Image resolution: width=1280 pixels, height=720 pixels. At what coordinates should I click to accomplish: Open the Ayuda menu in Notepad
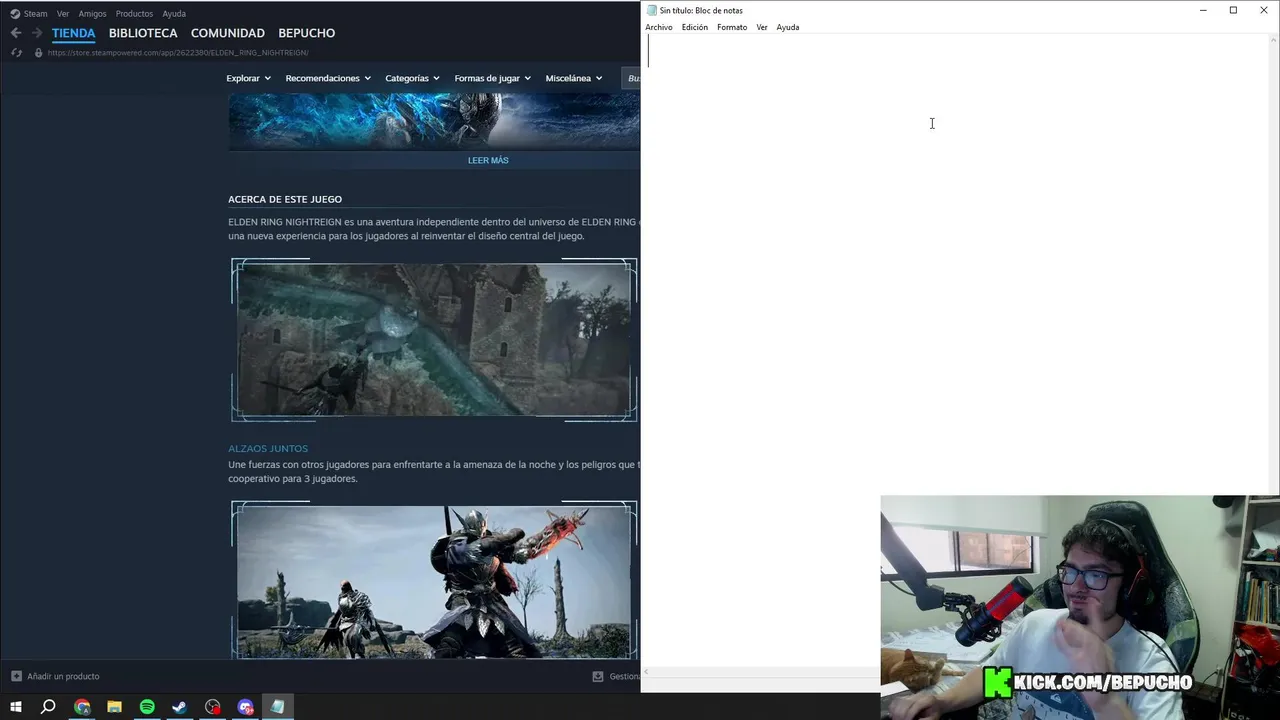788,27
